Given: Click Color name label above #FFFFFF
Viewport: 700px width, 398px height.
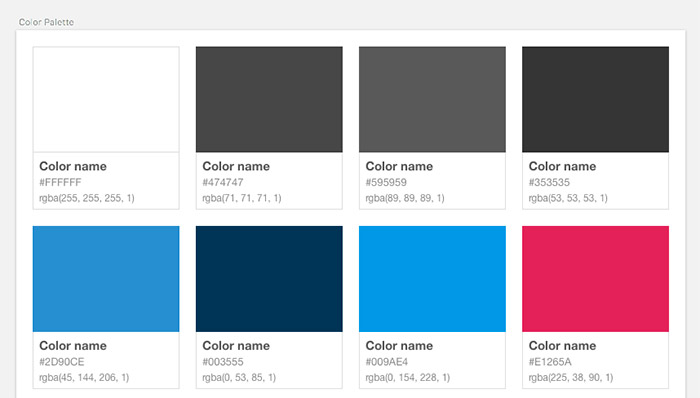Looking at the screenshot, I should 73,166.
